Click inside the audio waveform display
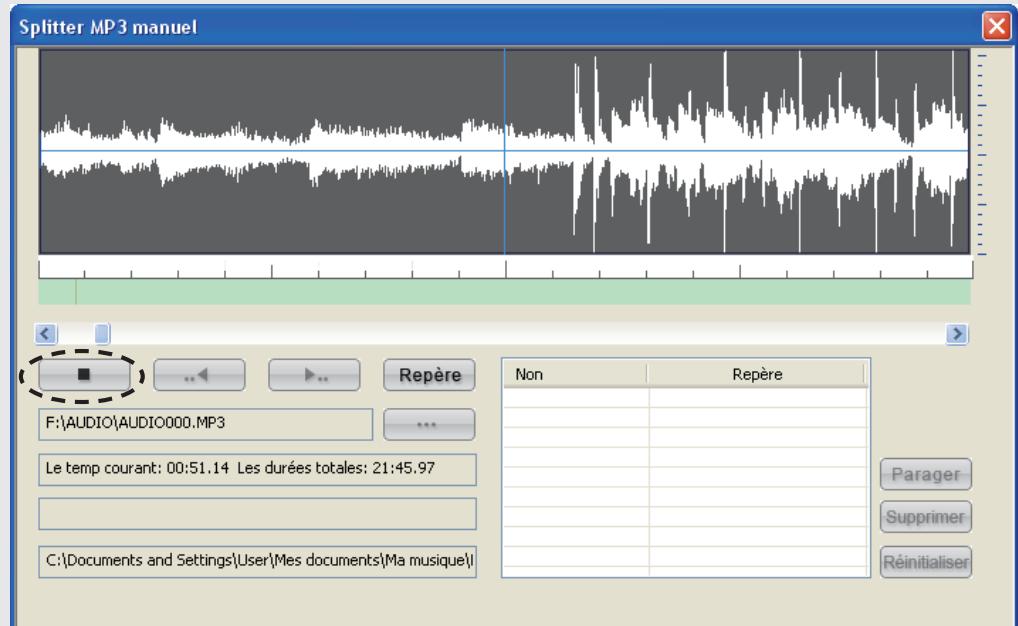 coord(504,151)
